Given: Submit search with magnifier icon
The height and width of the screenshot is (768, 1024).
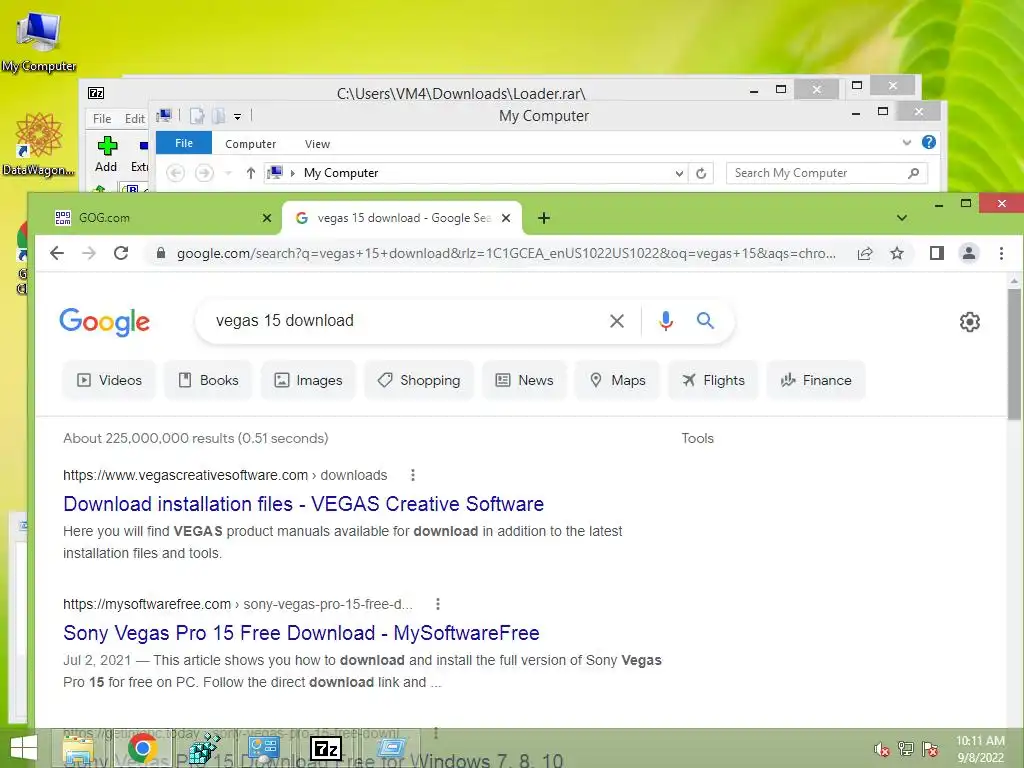Looking at the screenshot, I should 705,321.
